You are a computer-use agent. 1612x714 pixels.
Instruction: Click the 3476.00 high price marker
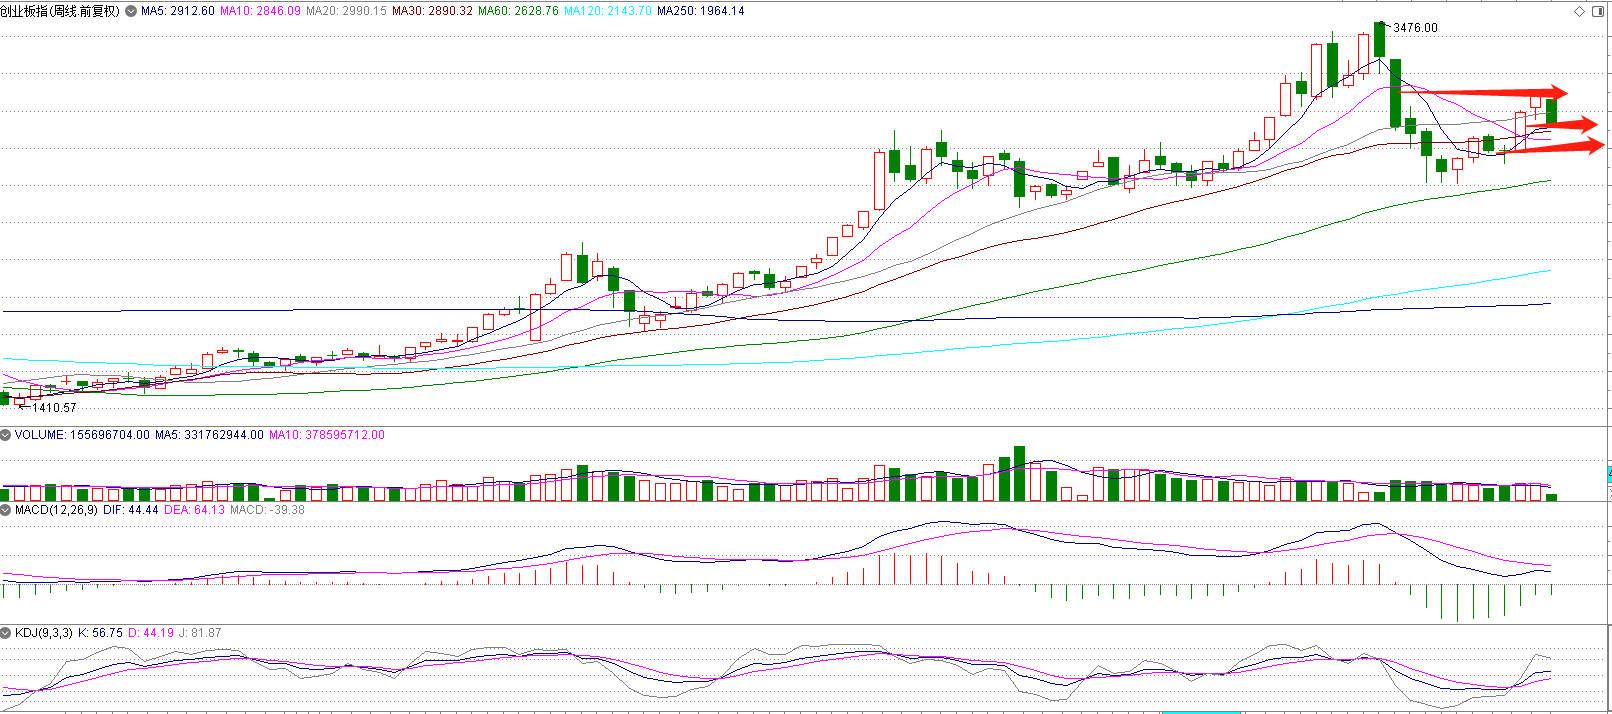click(x=1415, y=28)
